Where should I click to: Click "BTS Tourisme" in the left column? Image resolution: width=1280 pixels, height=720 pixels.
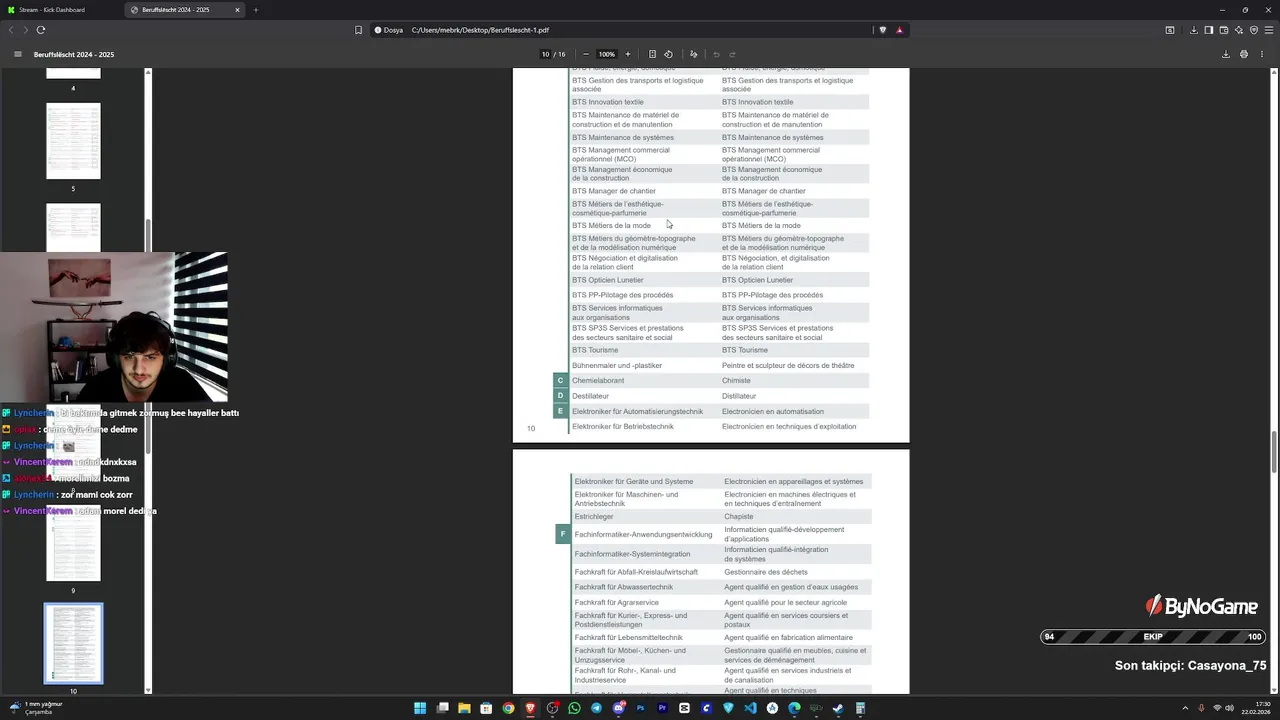(595, 350)
